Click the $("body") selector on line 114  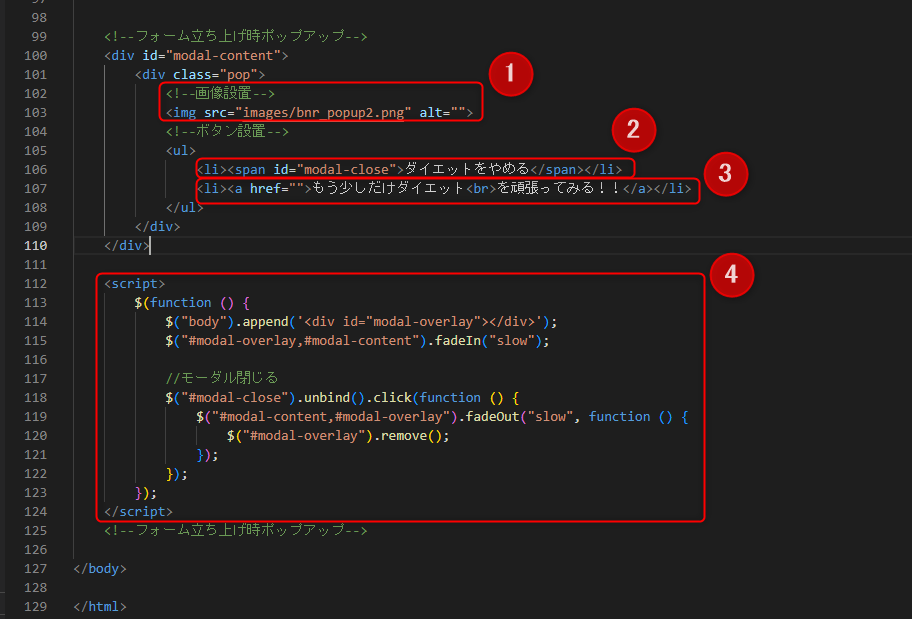click(200, 322)
